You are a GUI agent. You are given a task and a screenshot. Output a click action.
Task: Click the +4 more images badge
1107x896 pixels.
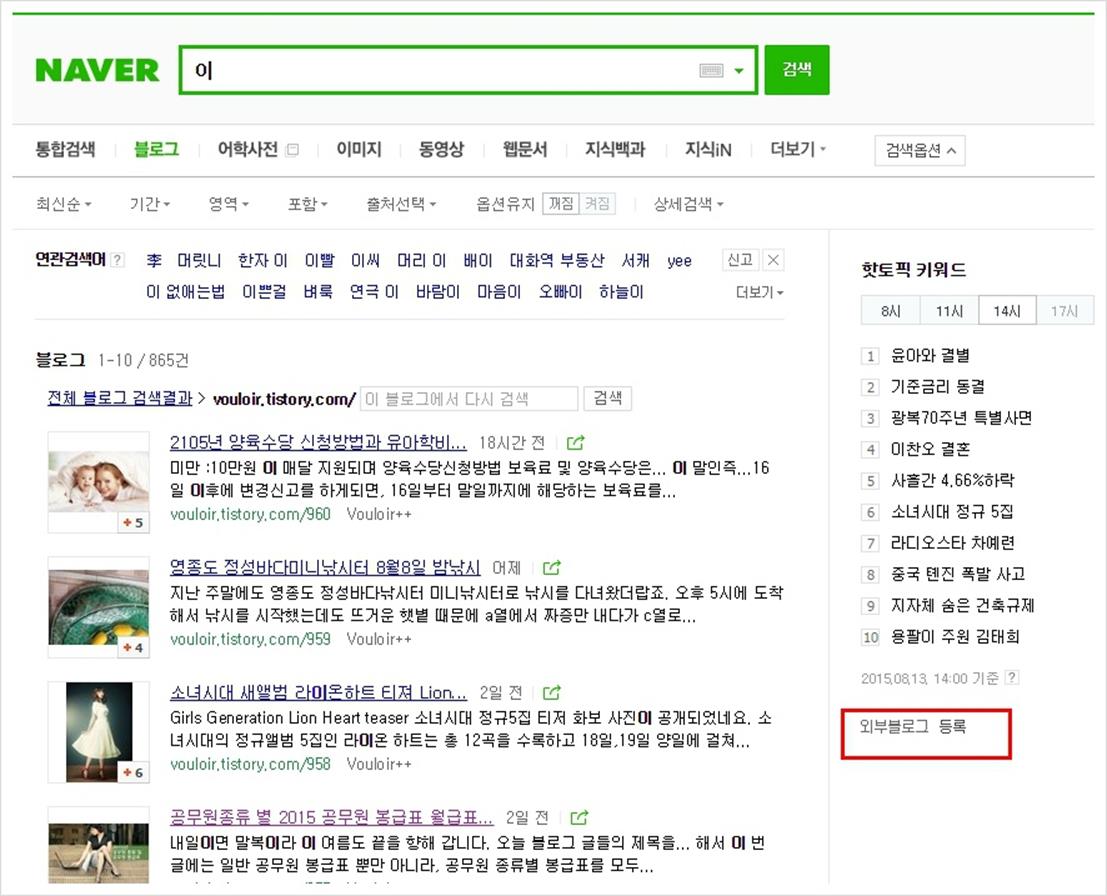(133, 647)
